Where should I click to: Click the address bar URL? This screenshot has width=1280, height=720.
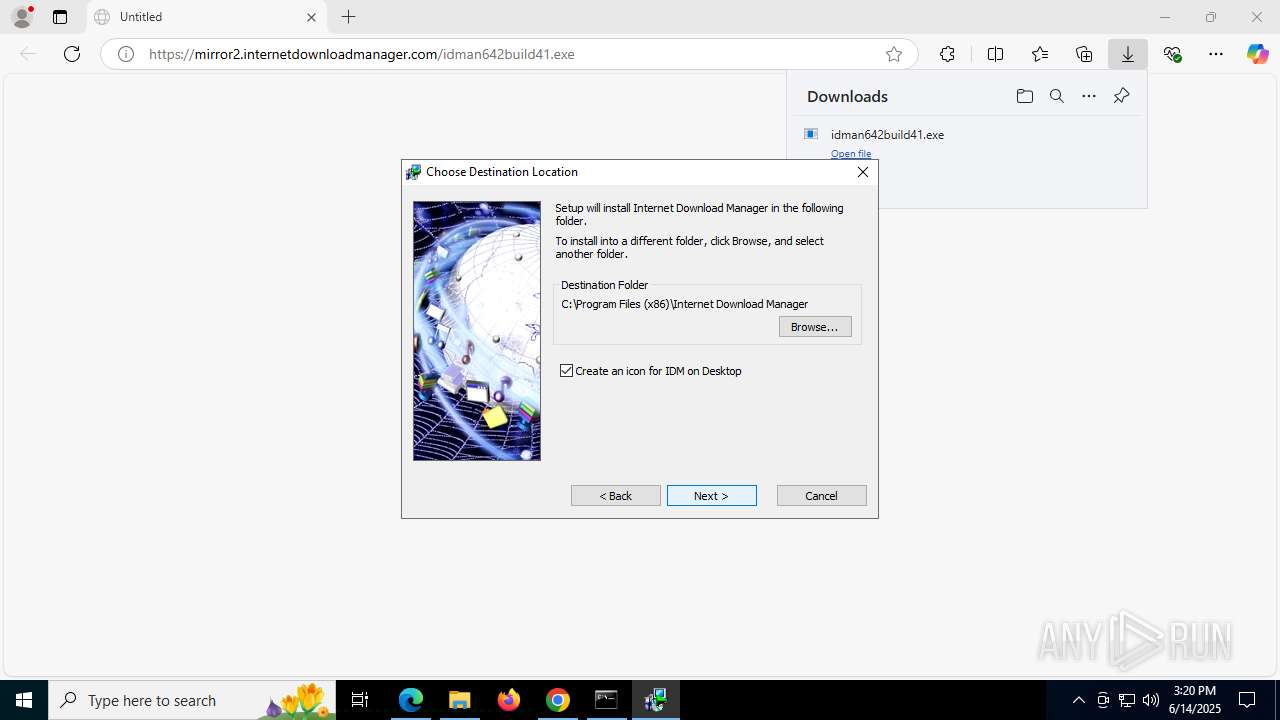point(361,54)
